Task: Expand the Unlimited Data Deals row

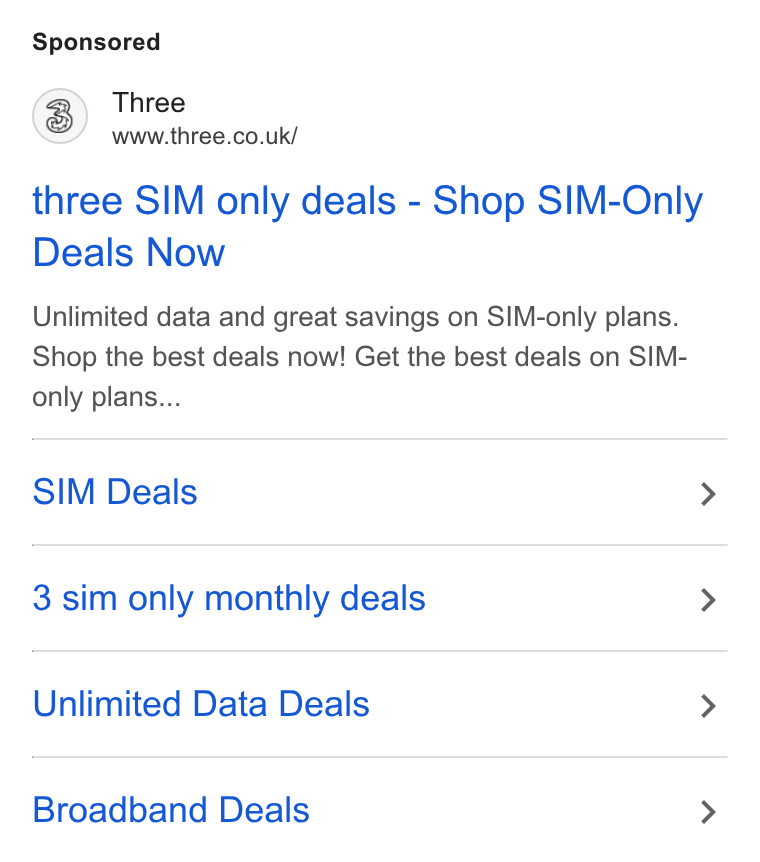Action: pos(379,704)
